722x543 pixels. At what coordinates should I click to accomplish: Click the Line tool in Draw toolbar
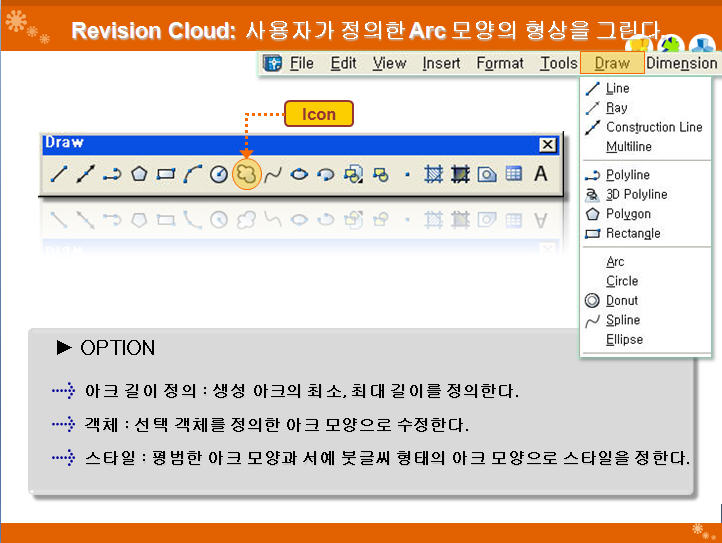pos(60,174)
